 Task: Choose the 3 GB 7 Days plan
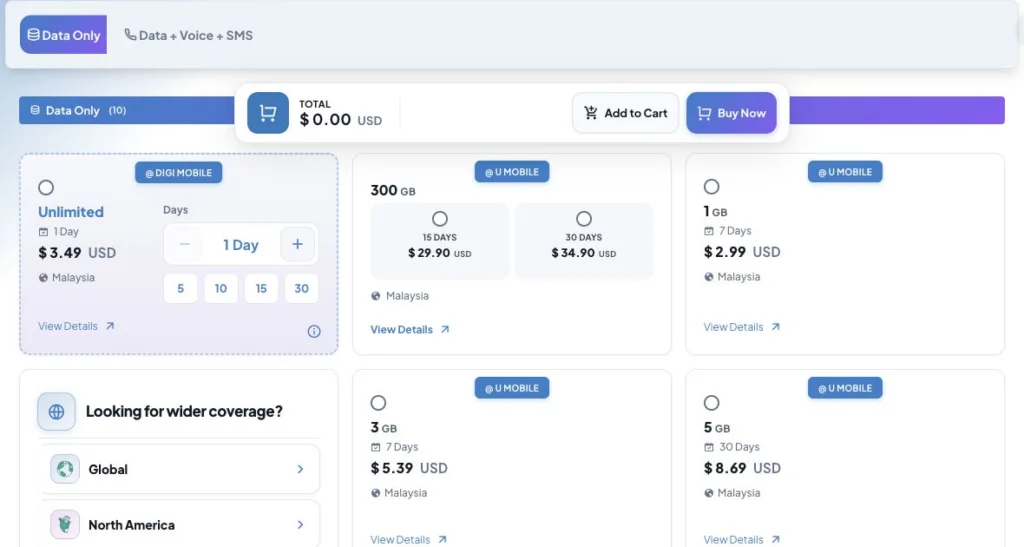[x=378, y=403]
